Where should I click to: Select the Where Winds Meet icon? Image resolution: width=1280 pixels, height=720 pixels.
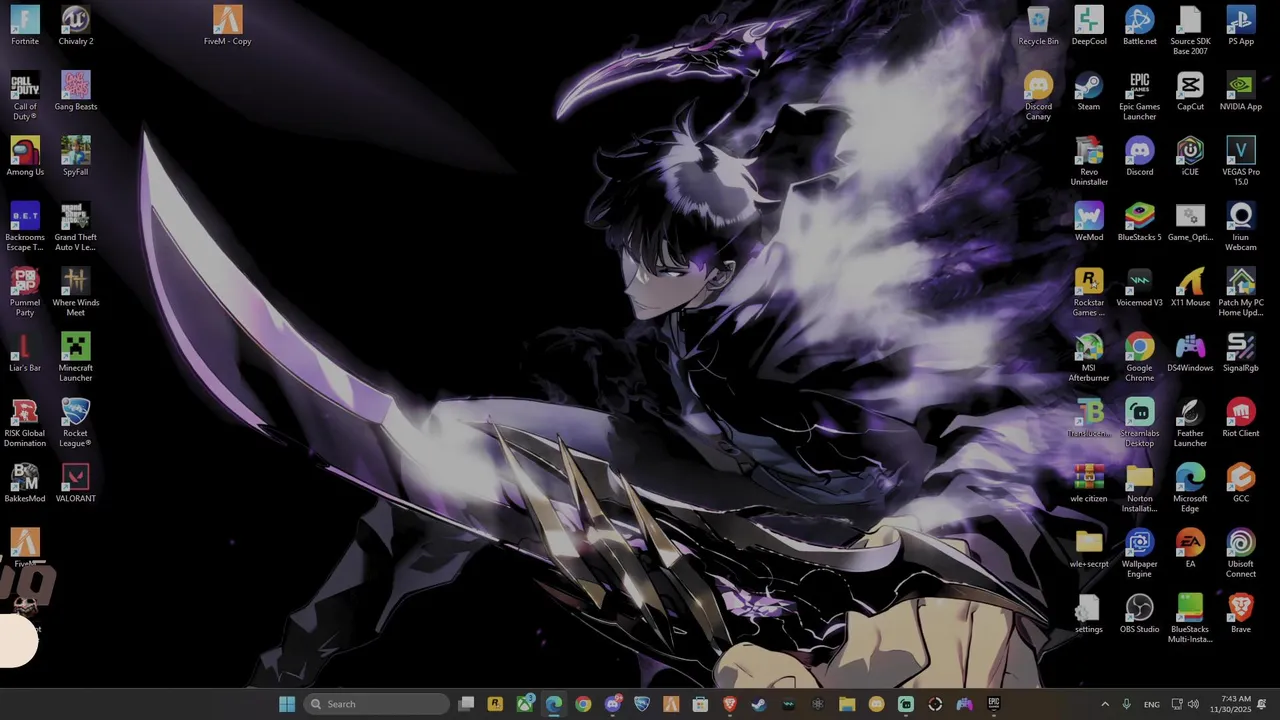pos(76,292)
